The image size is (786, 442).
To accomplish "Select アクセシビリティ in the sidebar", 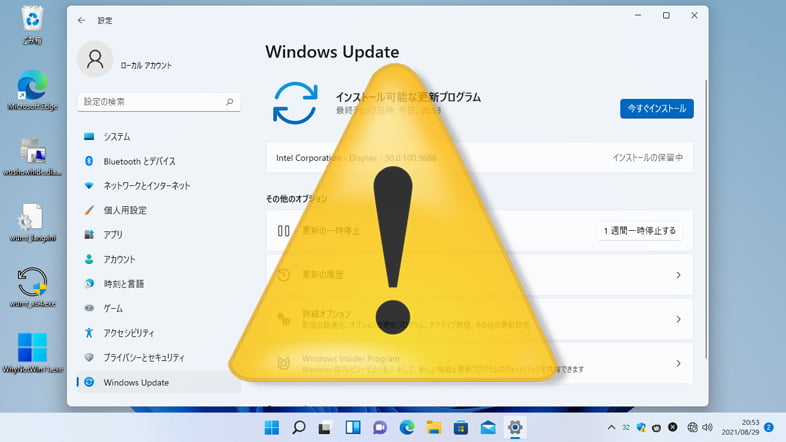I will (158, 333).
